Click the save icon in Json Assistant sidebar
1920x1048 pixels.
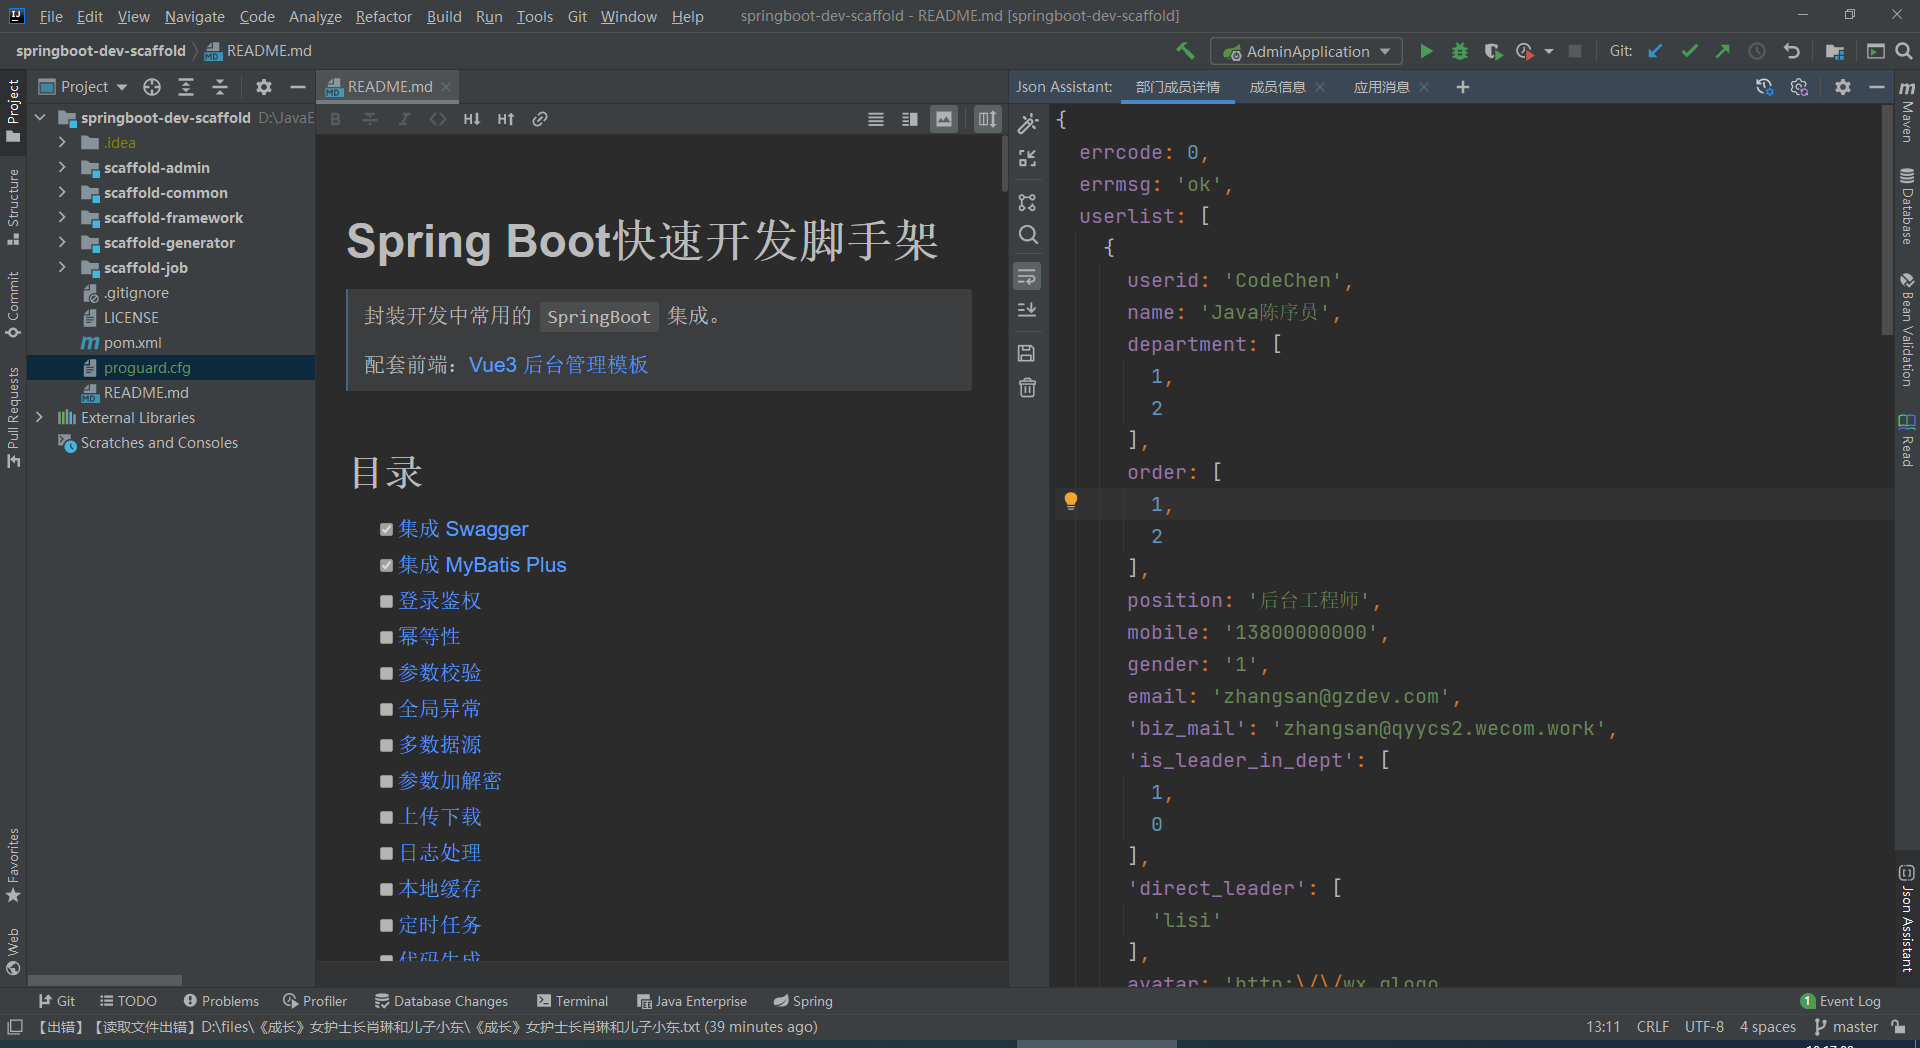coord(1027,353)
